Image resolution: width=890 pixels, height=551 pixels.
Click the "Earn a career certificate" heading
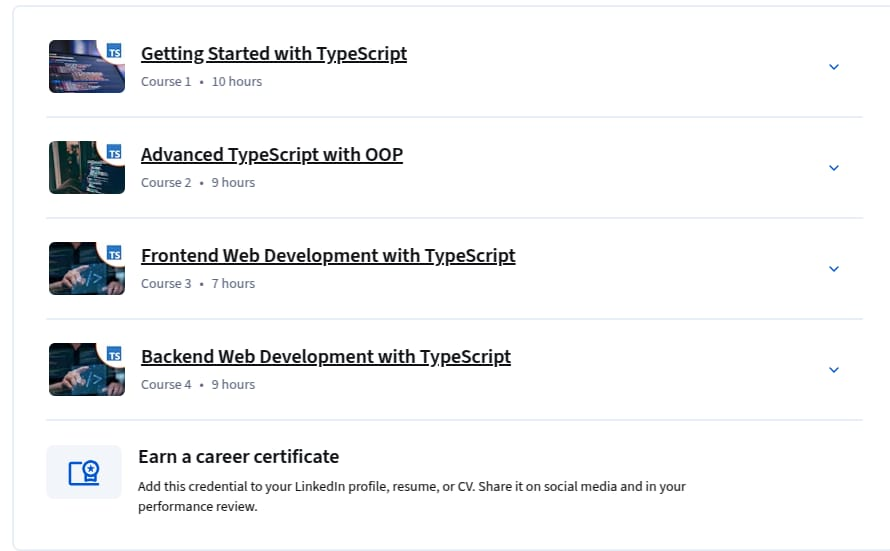[x=238, y=457]
